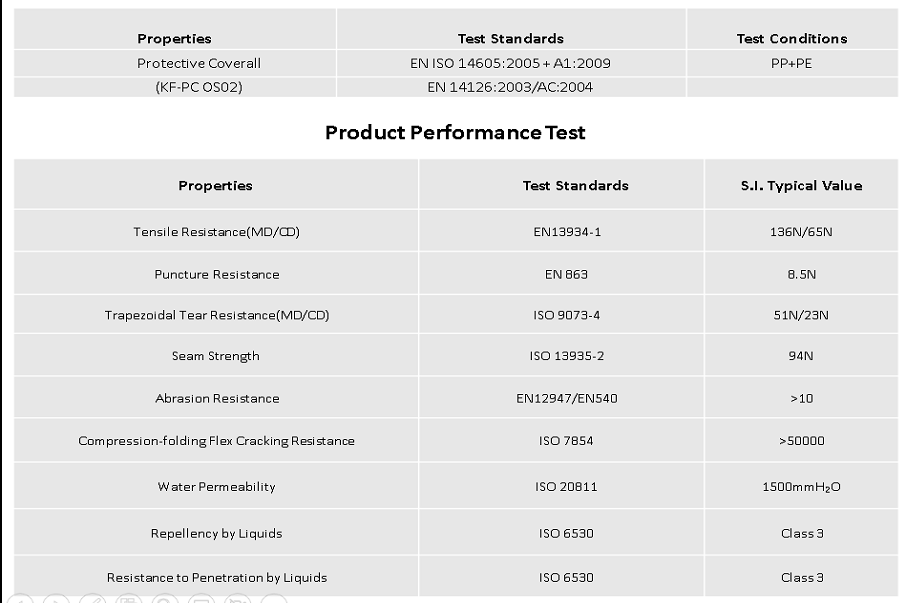Click the EN13934-1 test standard cell
The image size is (906, 603).
[x=567, y=232]
